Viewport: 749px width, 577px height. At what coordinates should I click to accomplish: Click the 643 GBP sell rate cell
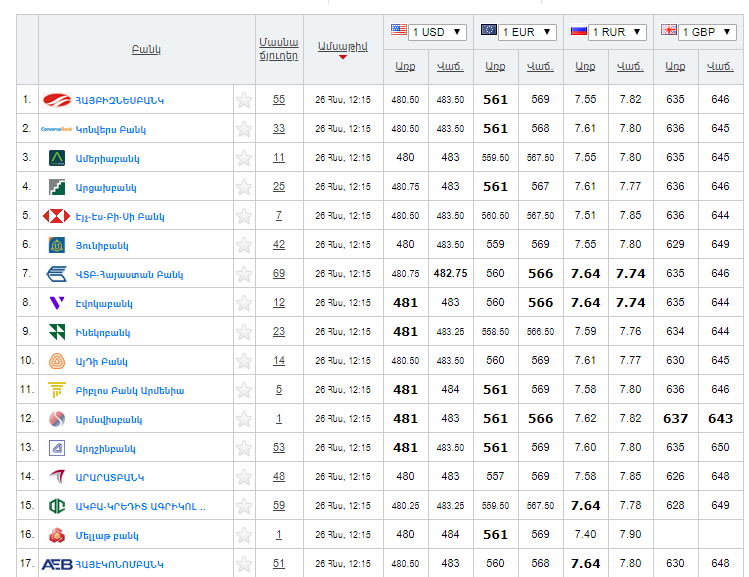coord(720,418)
